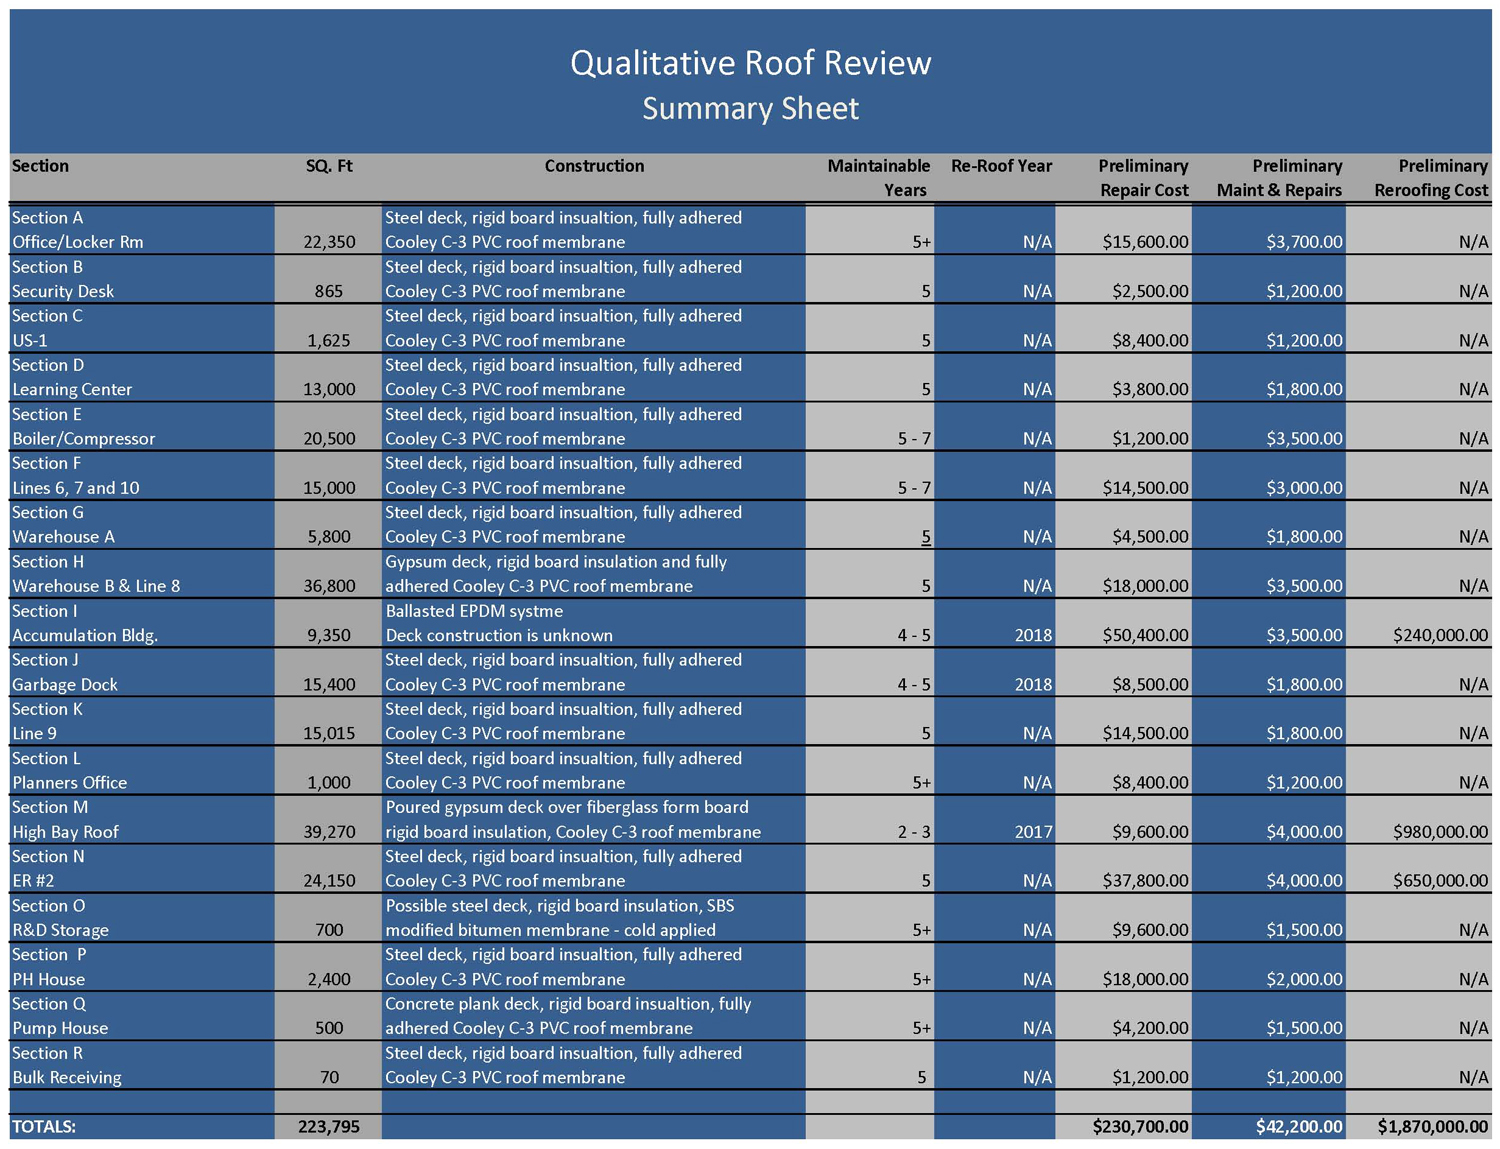Click the 223,795 total square feet cell
This screenshot has height=1149, width=1500.
pos(328,1127)
